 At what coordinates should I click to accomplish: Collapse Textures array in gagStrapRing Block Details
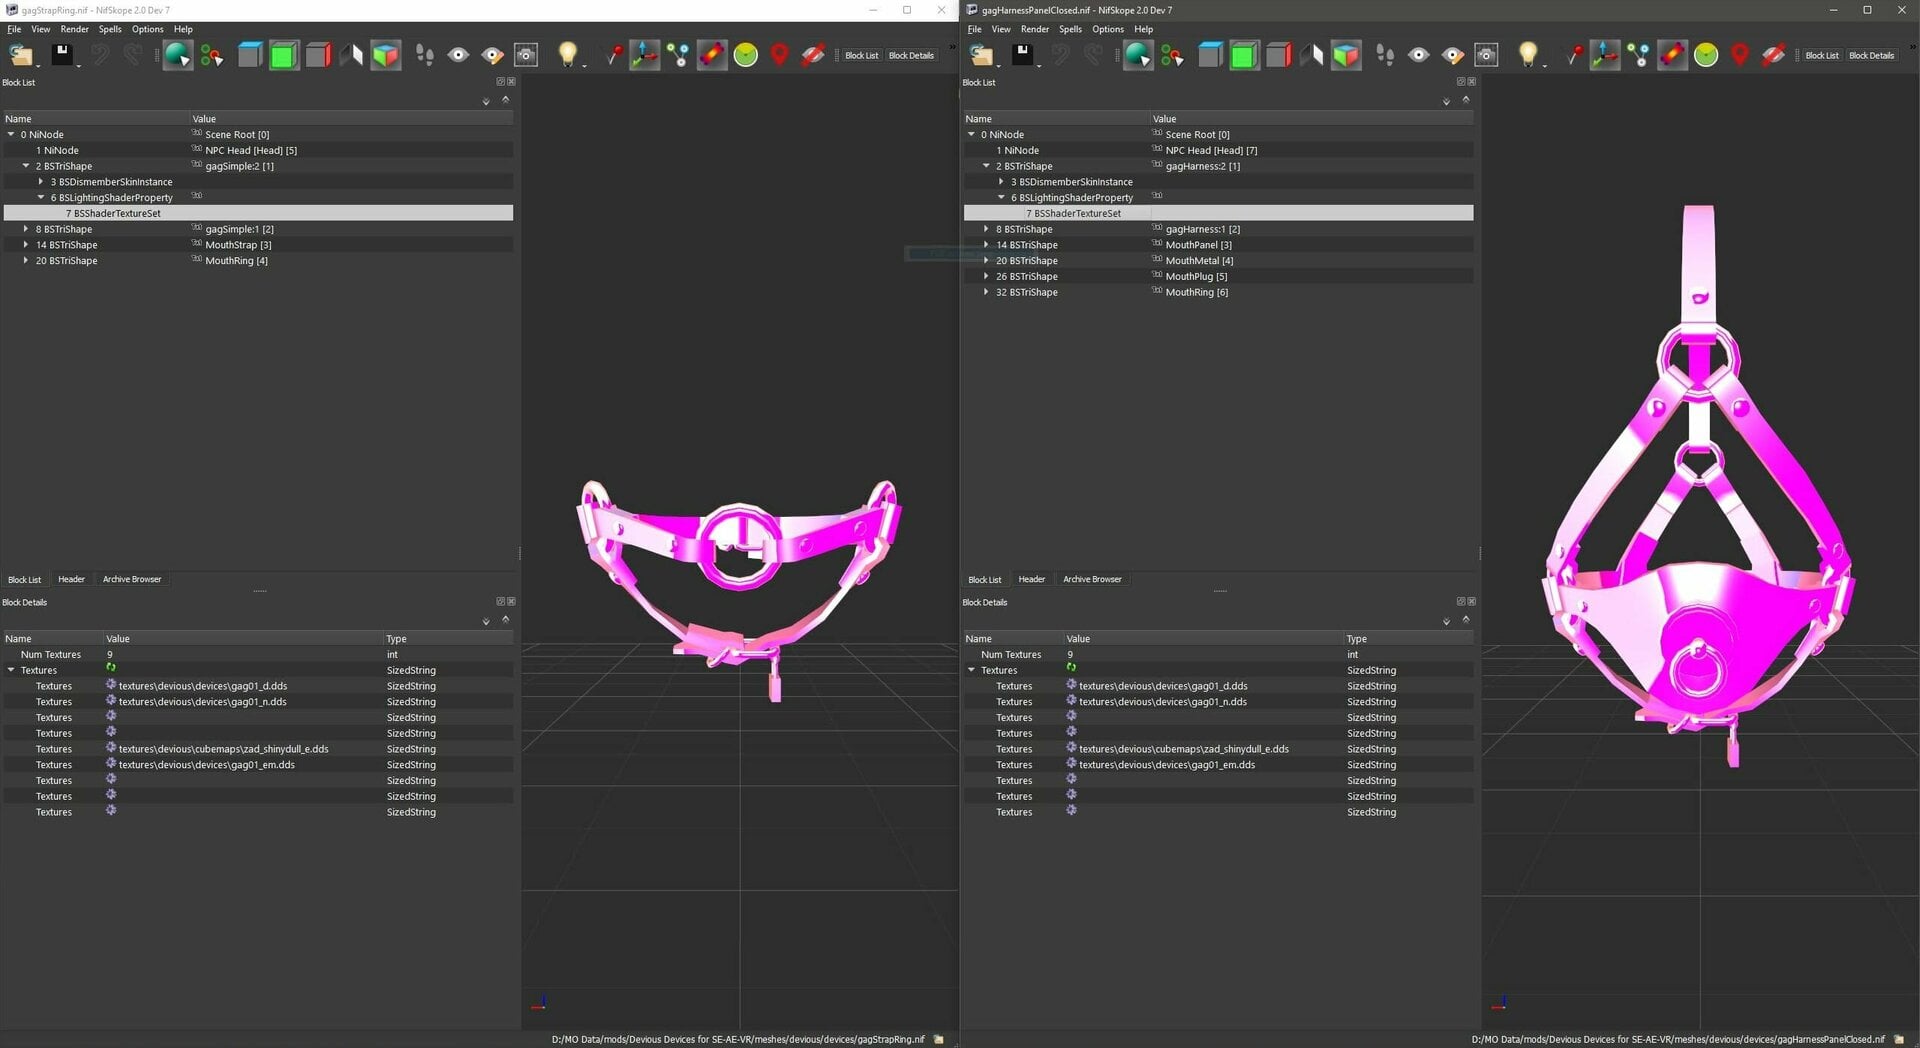(11, 670)
